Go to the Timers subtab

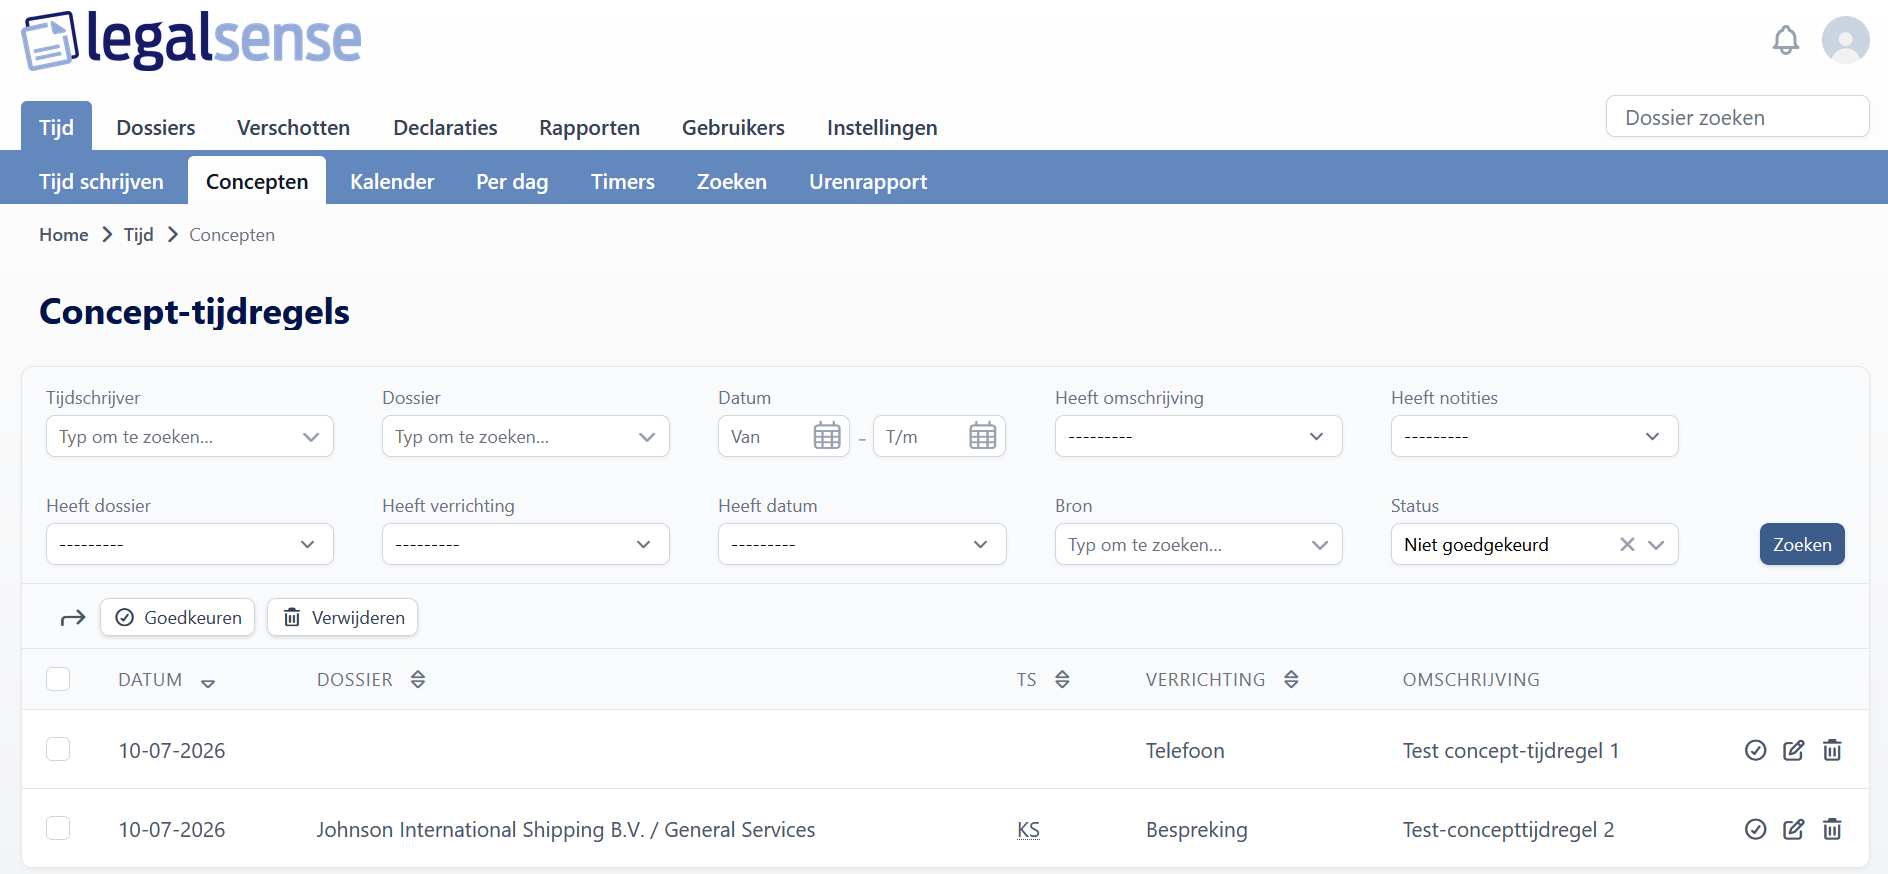[x=622, y=181]
